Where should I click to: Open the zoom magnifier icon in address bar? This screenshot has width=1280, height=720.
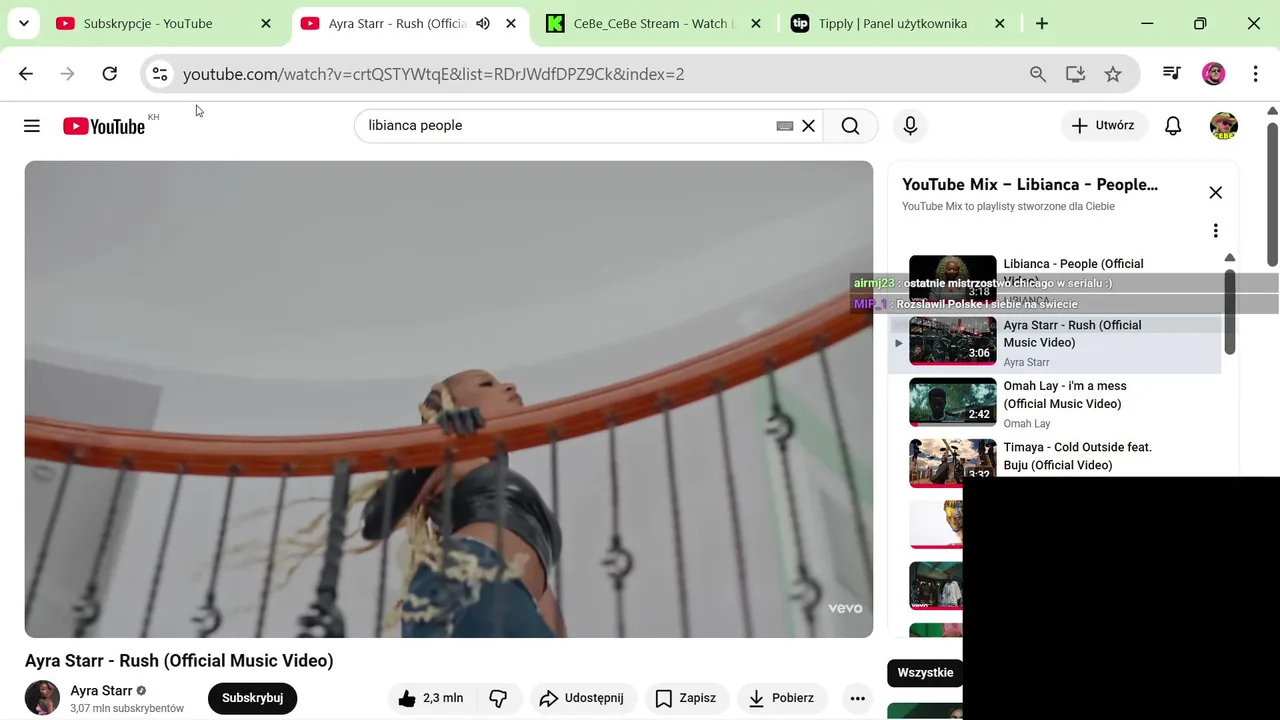click(1038, 74)
